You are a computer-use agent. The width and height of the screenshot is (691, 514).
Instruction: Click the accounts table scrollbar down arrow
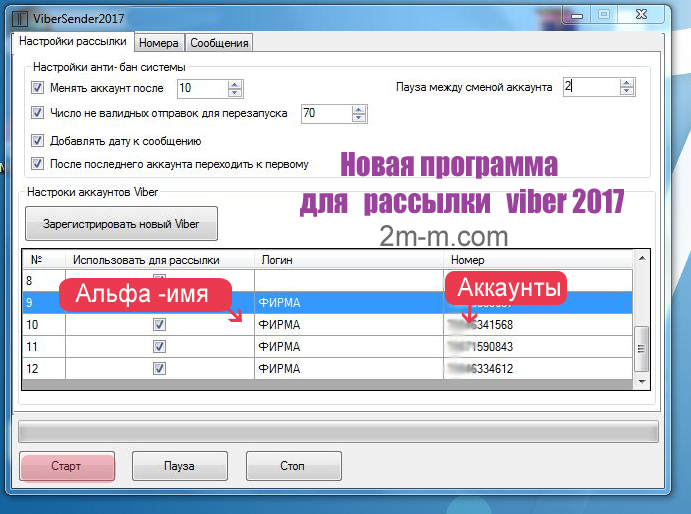point(642,380)
